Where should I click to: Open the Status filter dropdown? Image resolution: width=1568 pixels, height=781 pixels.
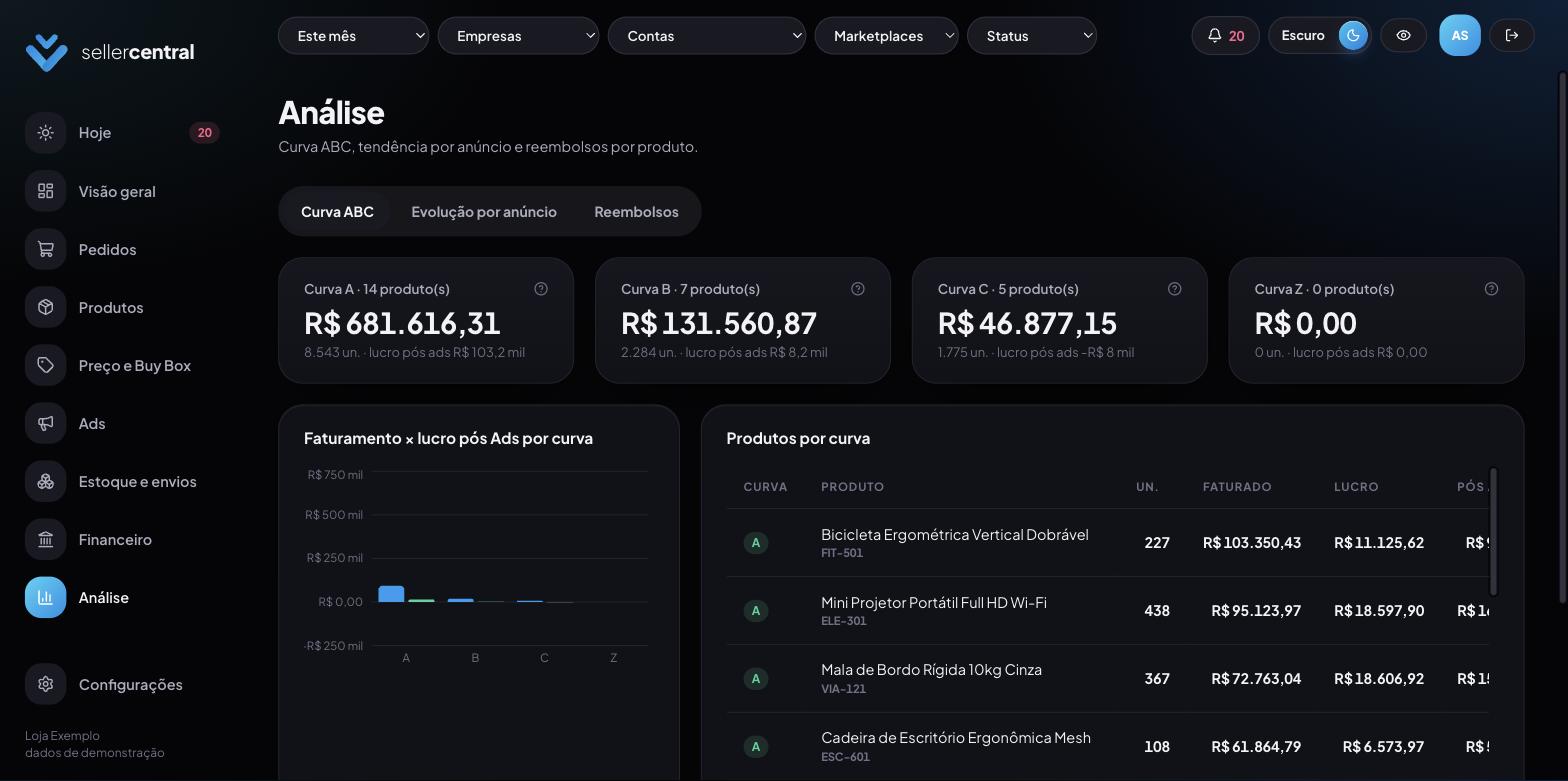[1032, 36]
